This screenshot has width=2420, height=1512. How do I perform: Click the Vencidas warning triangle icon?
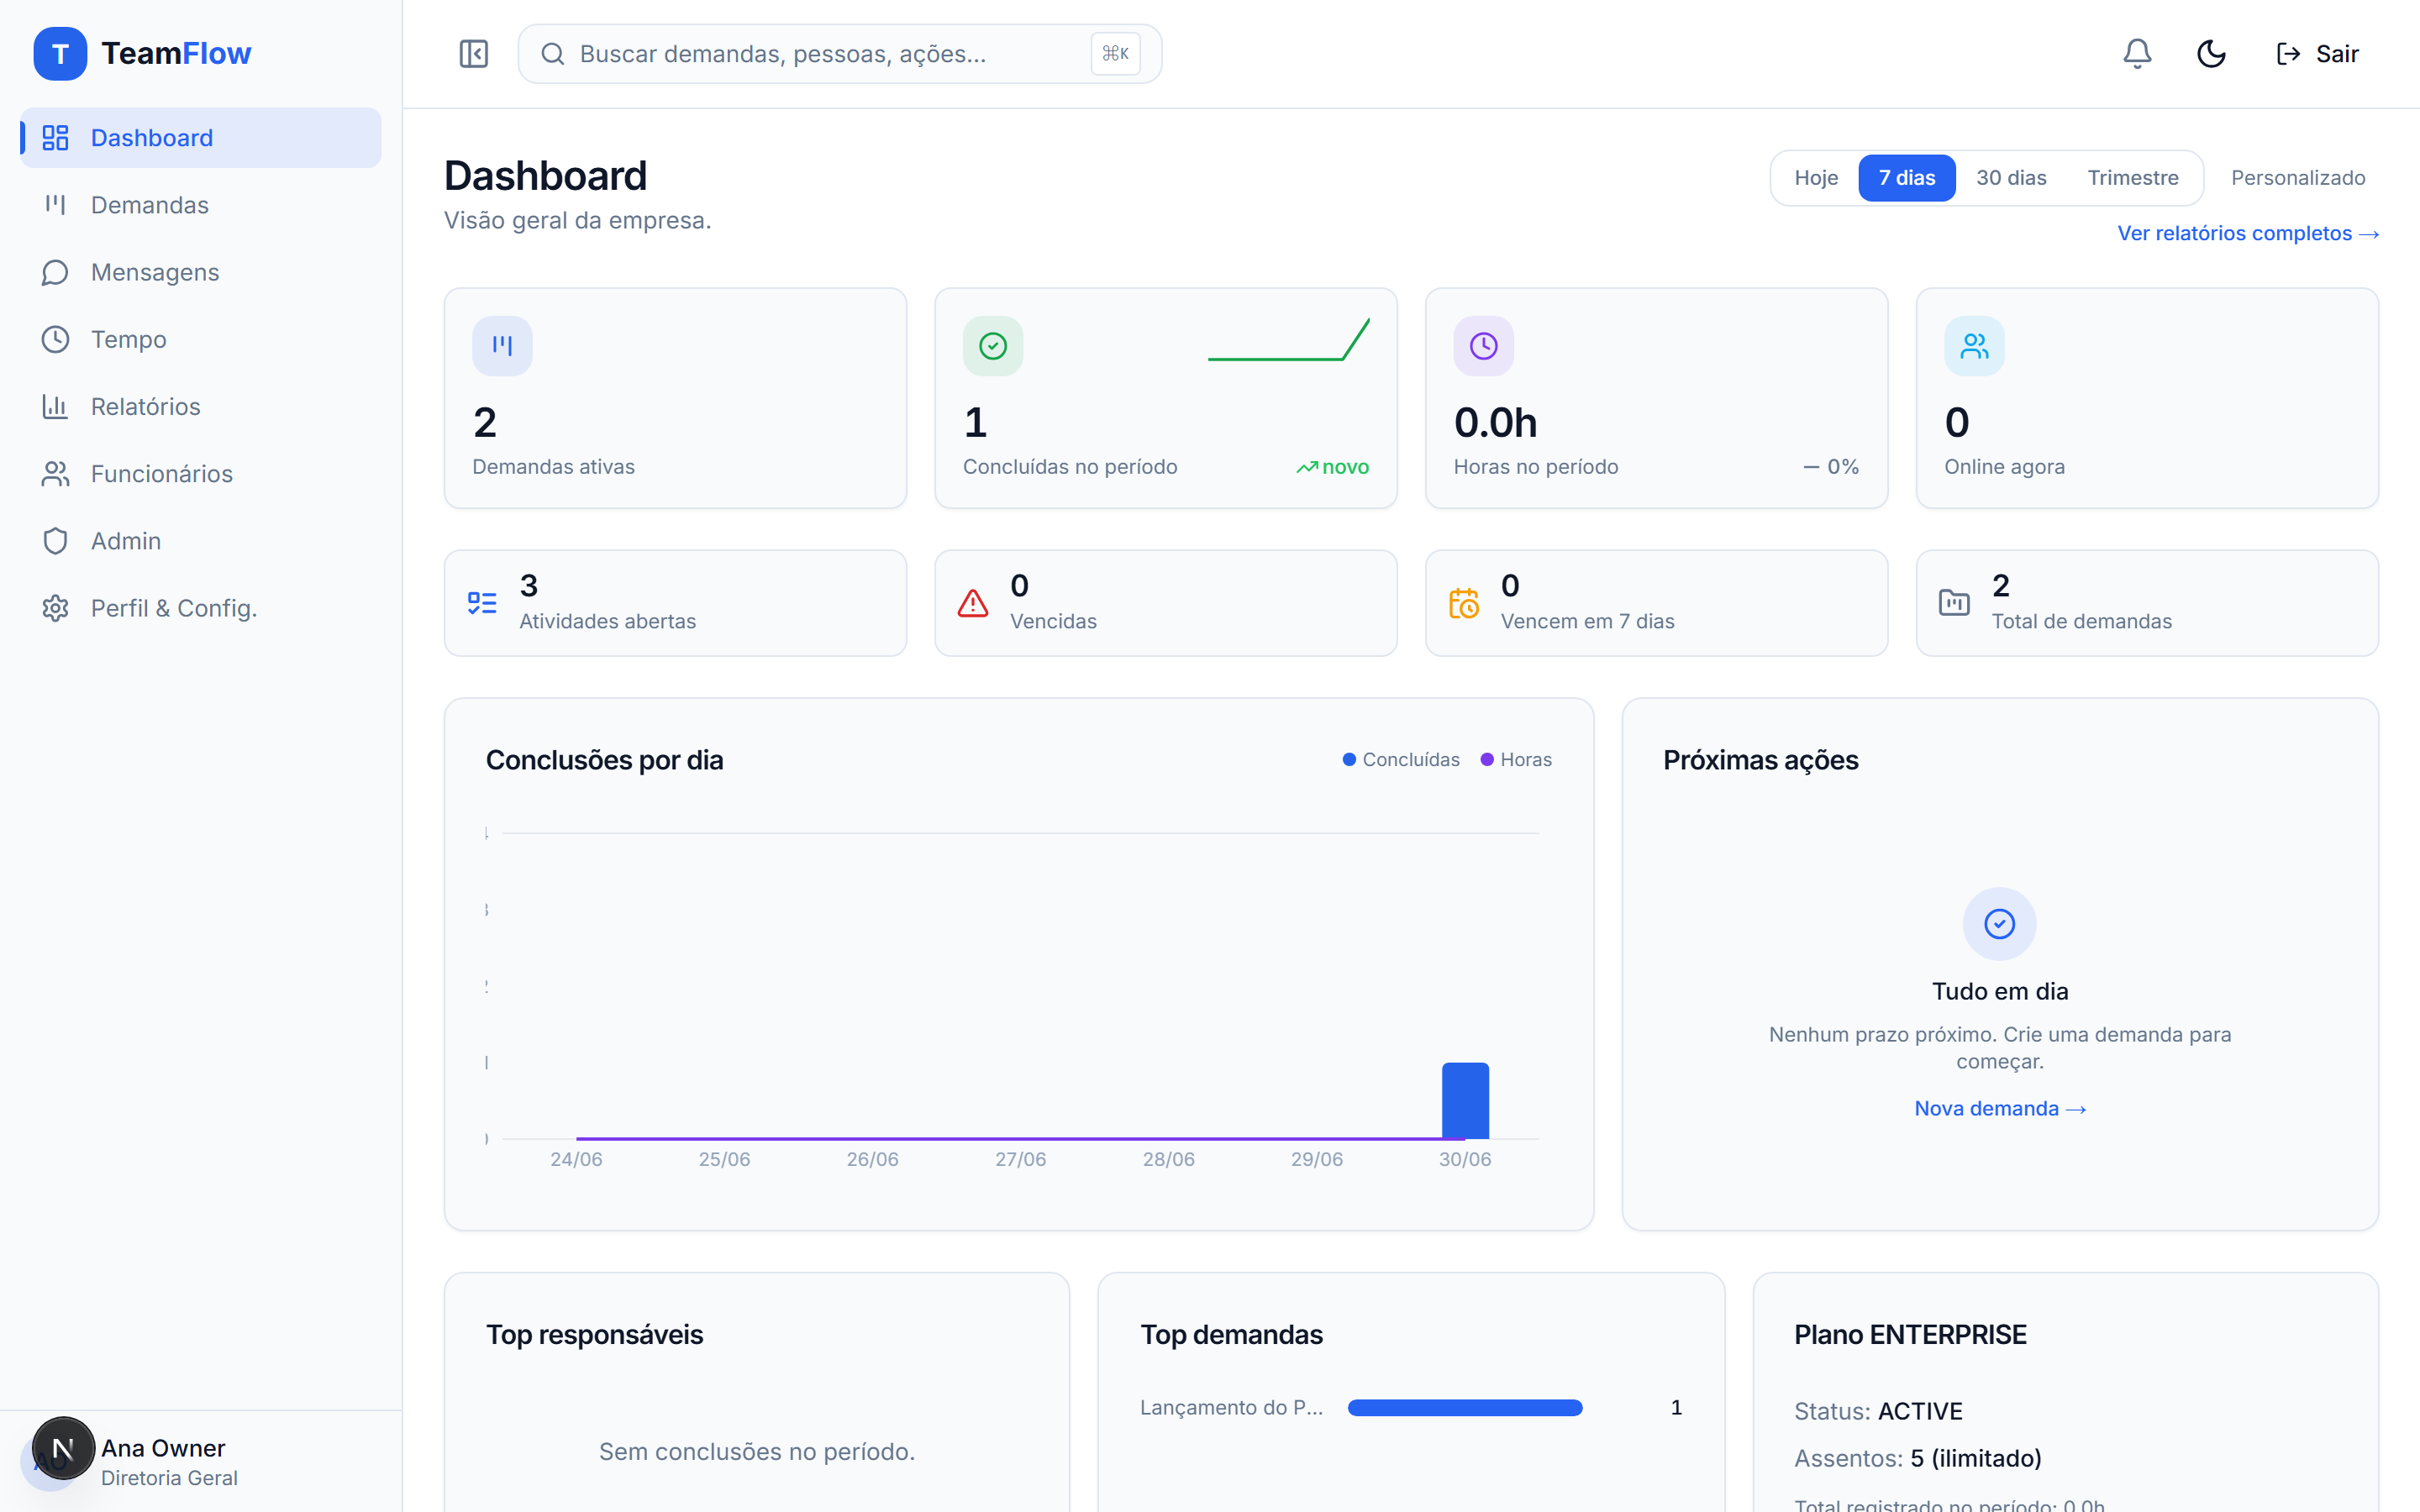[x=972, y=603]
